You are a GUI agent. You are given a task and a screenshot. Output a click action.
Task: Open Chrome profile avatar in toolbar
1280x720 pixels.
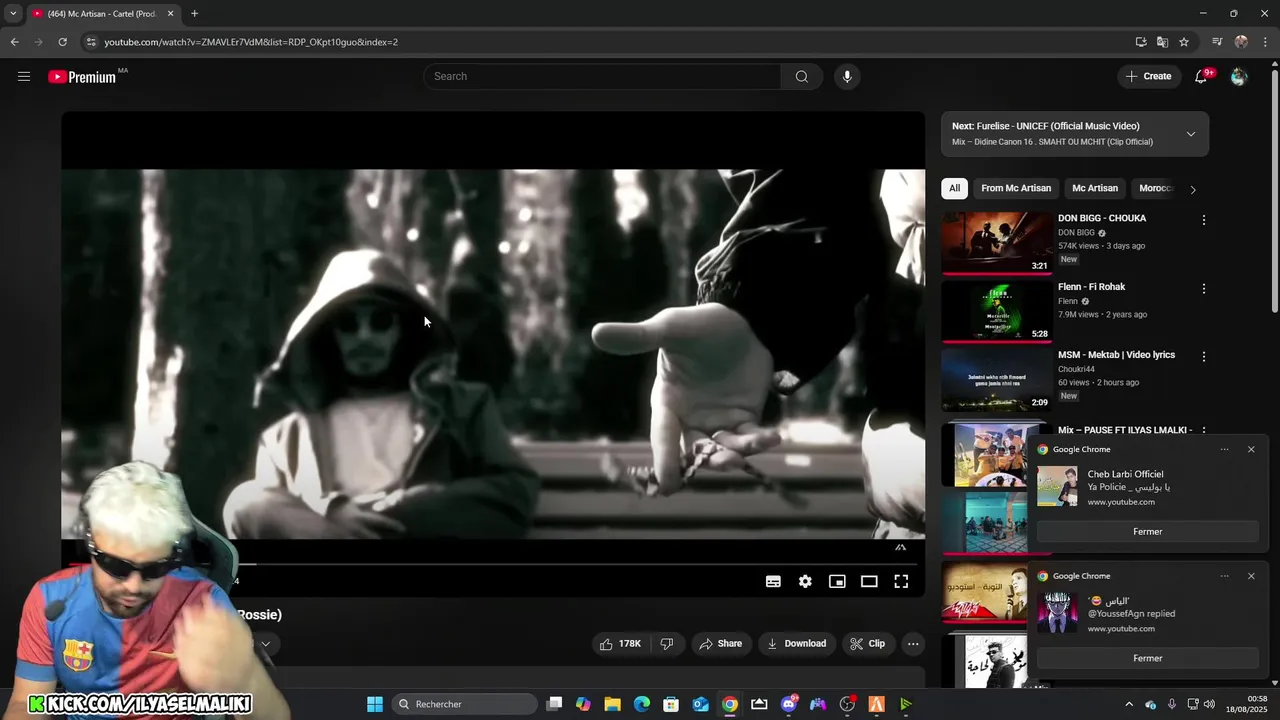(1241, 42)
